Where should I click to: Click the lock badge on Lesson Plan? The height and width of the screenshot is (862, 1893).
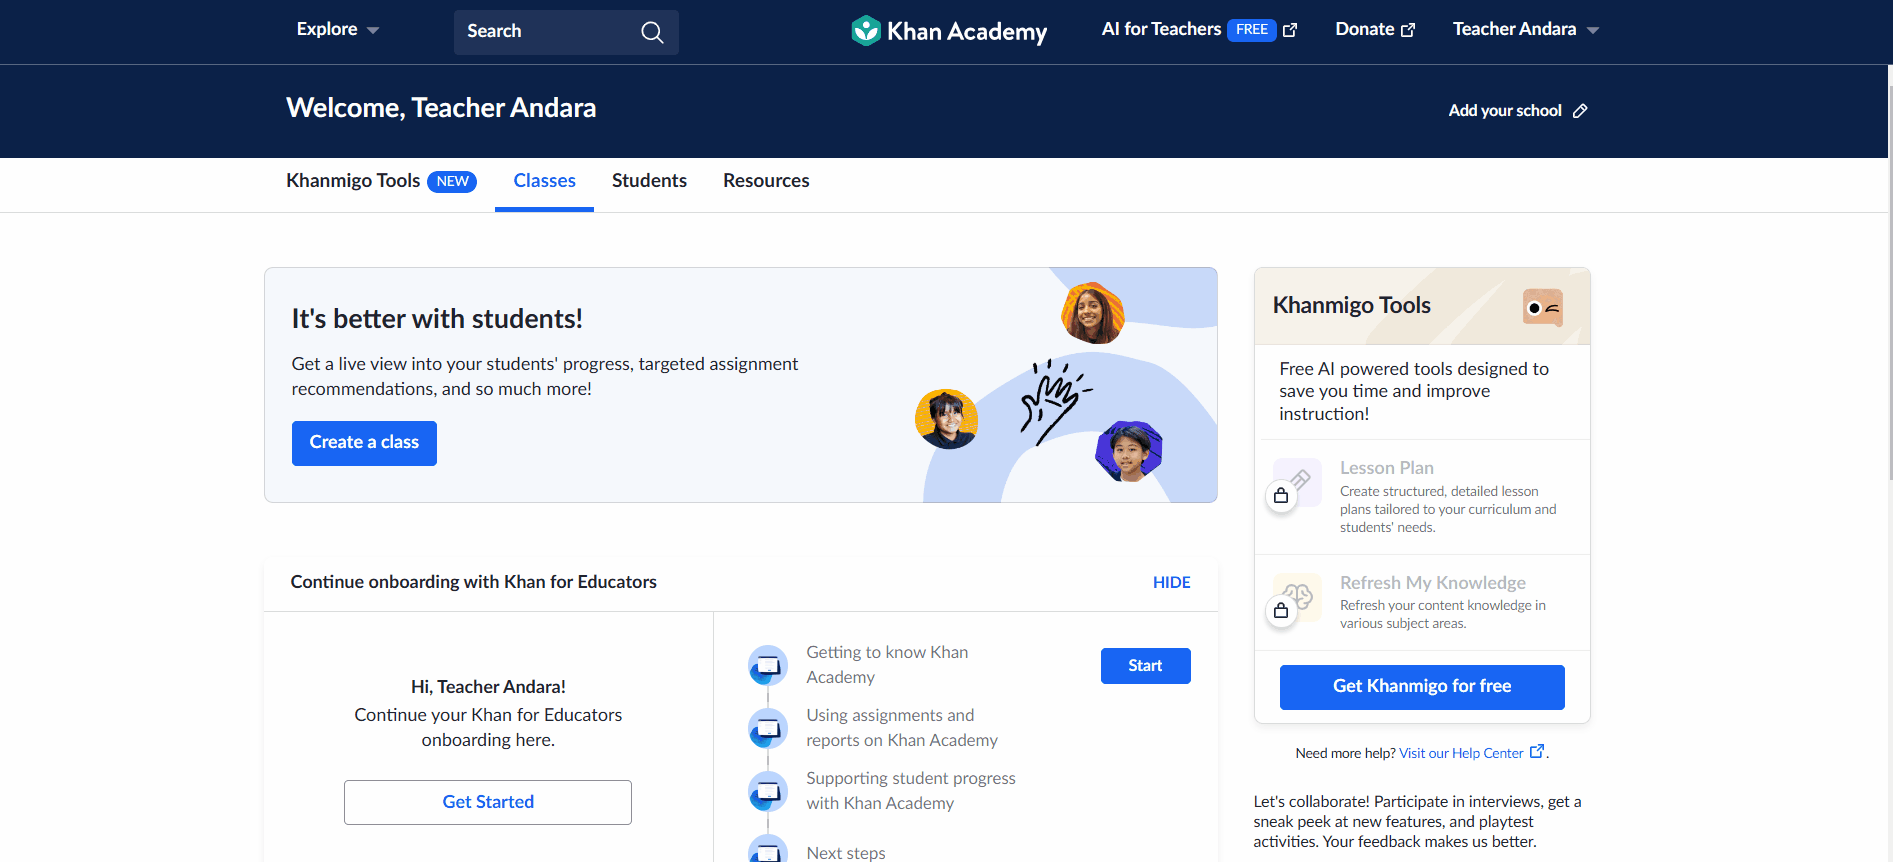point(1281,495)
